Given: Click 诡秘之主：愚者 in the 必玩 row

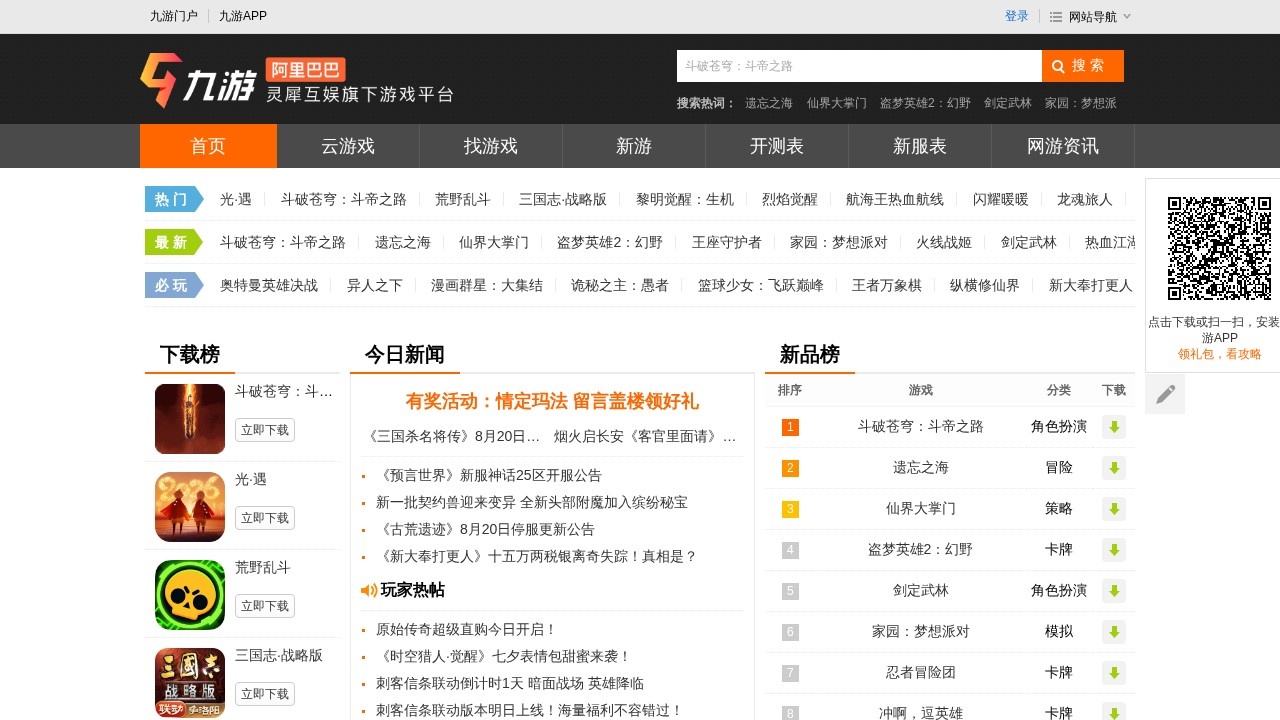Looking at the screenshot, I should pos(620,285).
